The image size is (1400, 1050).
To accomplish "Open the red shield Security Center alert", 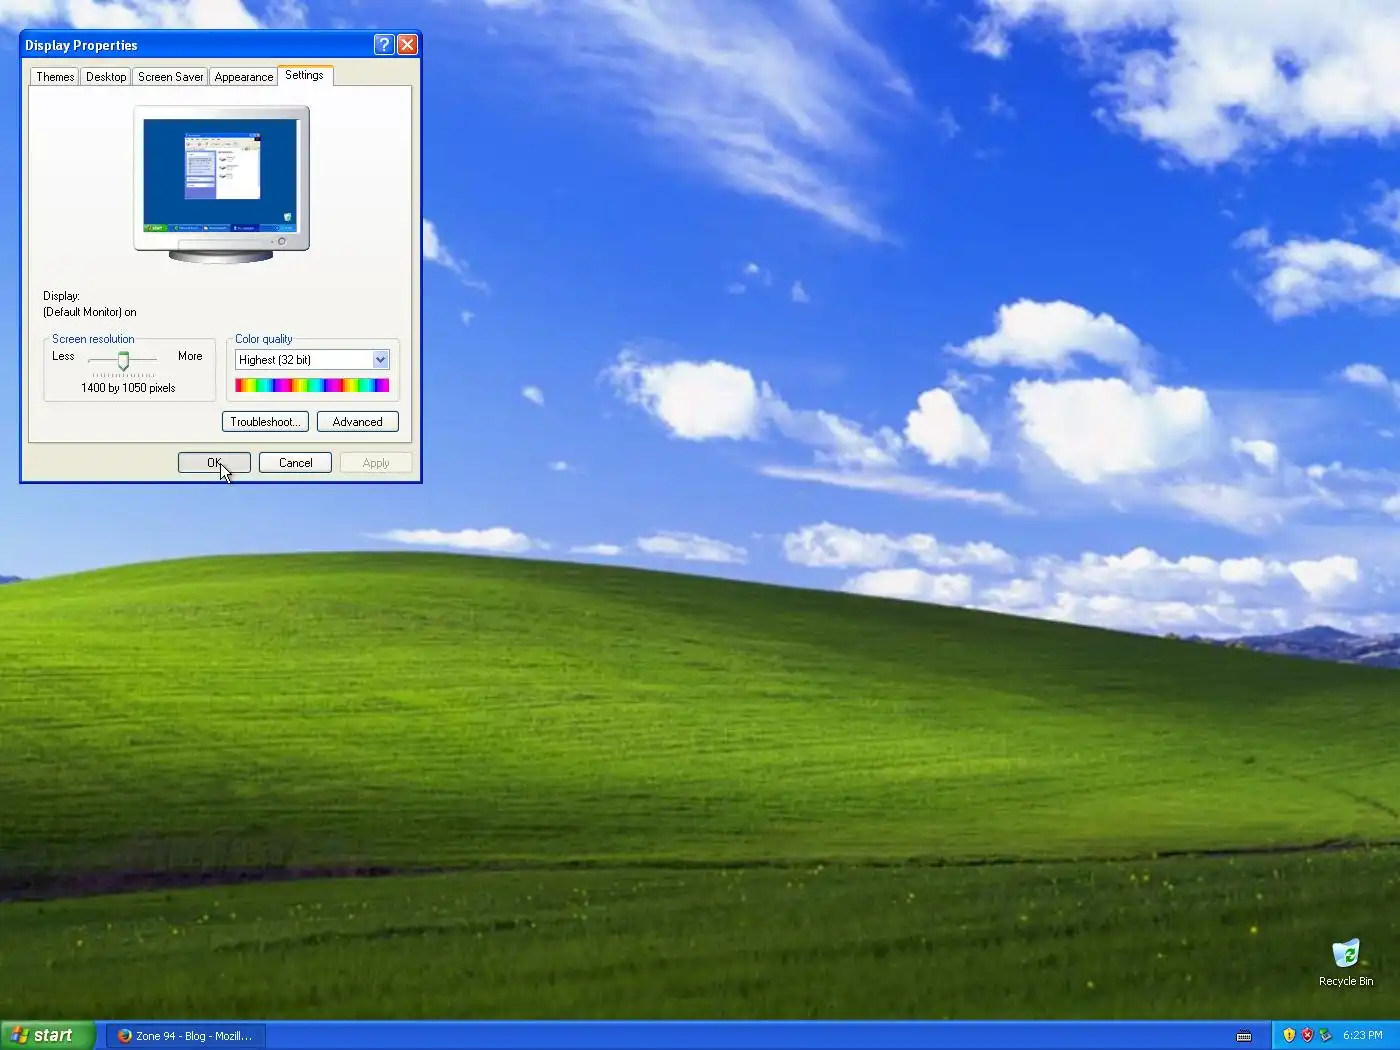I will [1307, 1035].
